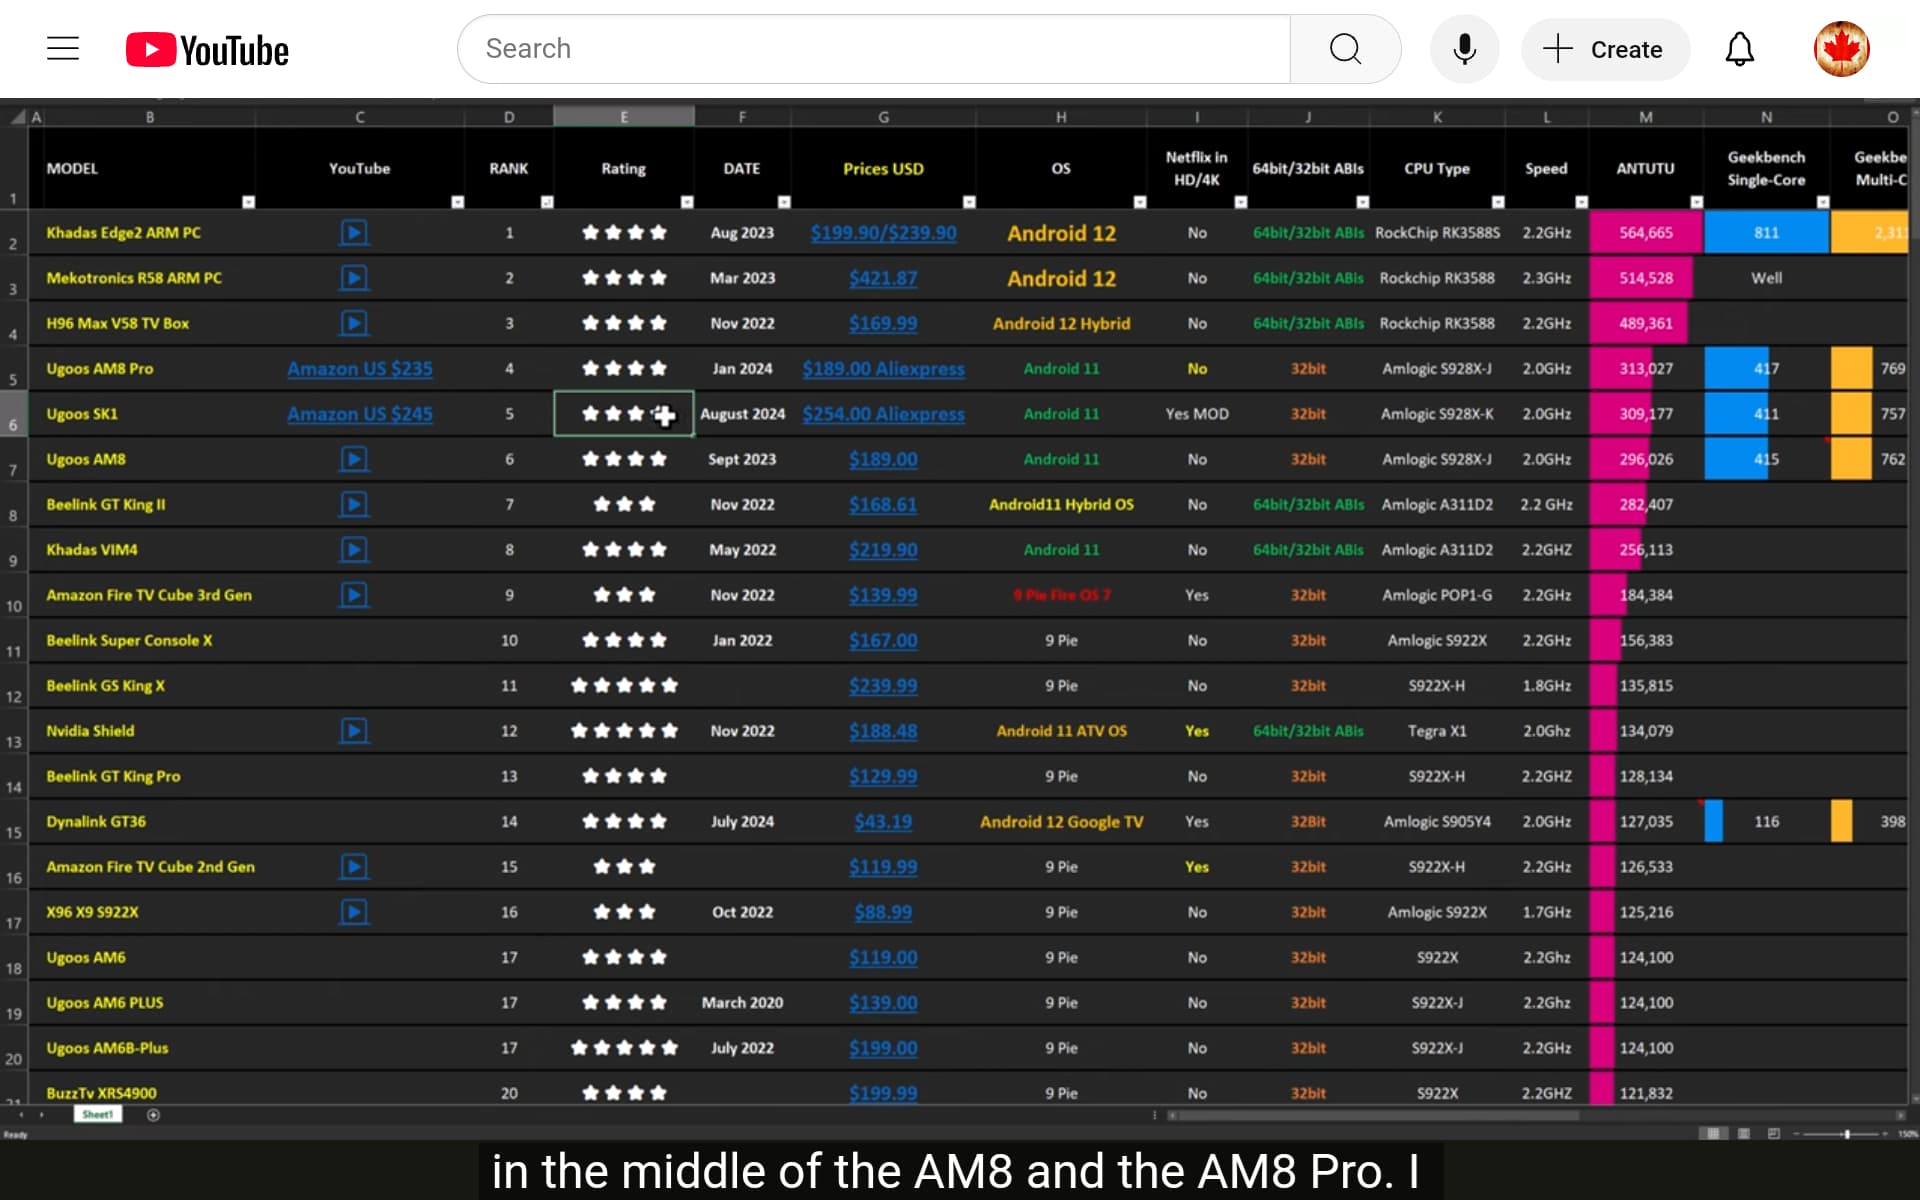Image resolution: width=1920 pixels, height=1200 pixels.
Task: Open the Canadian flag account avatar
Action: click(x=1841, y=49)
